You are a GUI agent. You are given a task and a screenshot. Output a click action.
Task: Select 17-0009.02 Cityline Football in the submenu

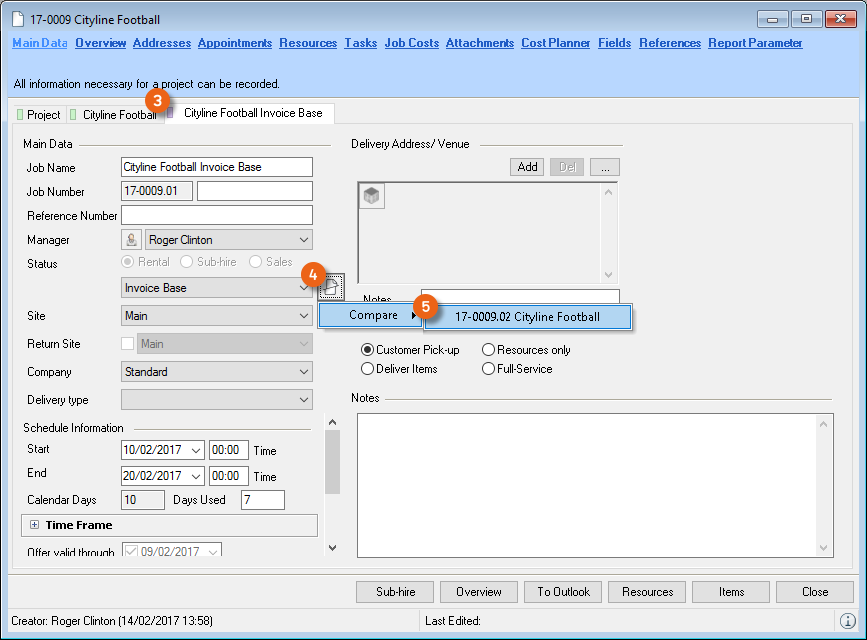coord(527,317)
